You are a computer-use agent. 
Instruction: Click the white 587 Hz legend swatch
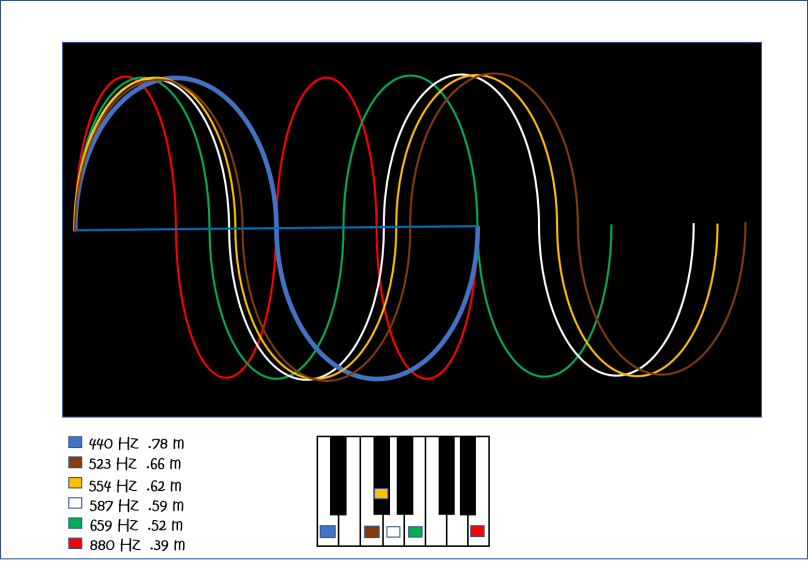coord(75,504)
